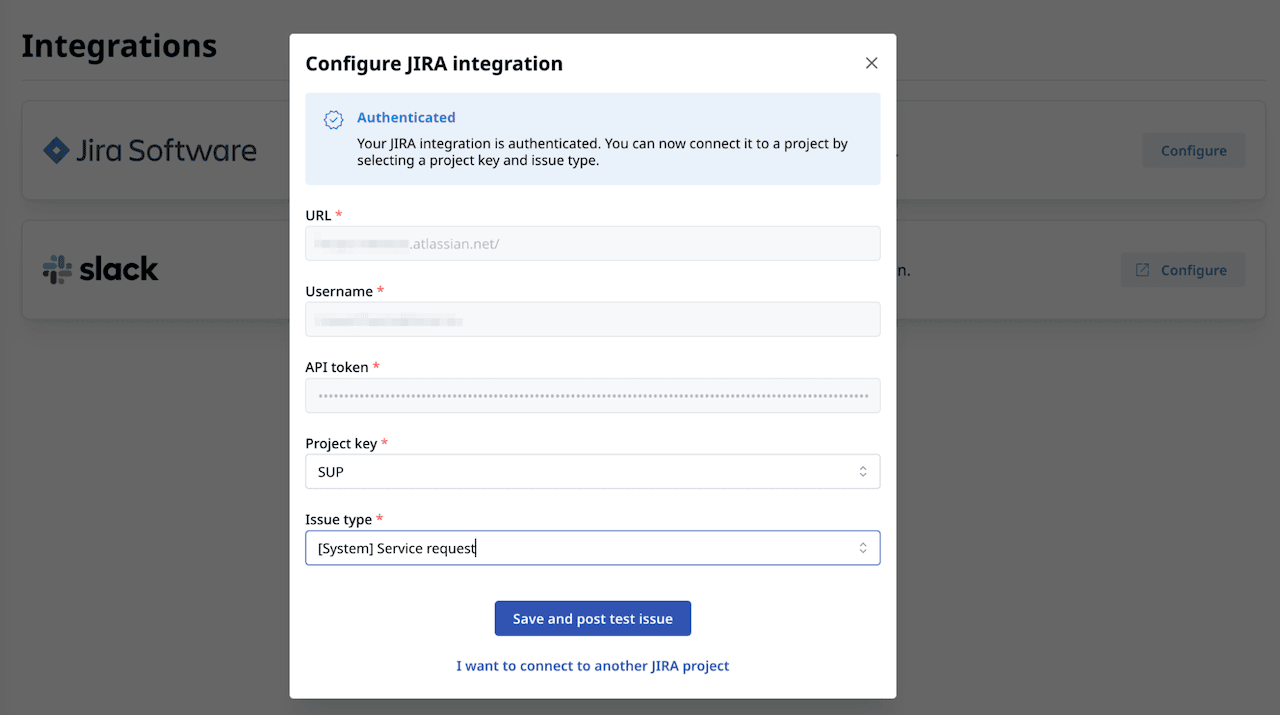Open the Project key dropdown showing SUP

tap(592, 471)
